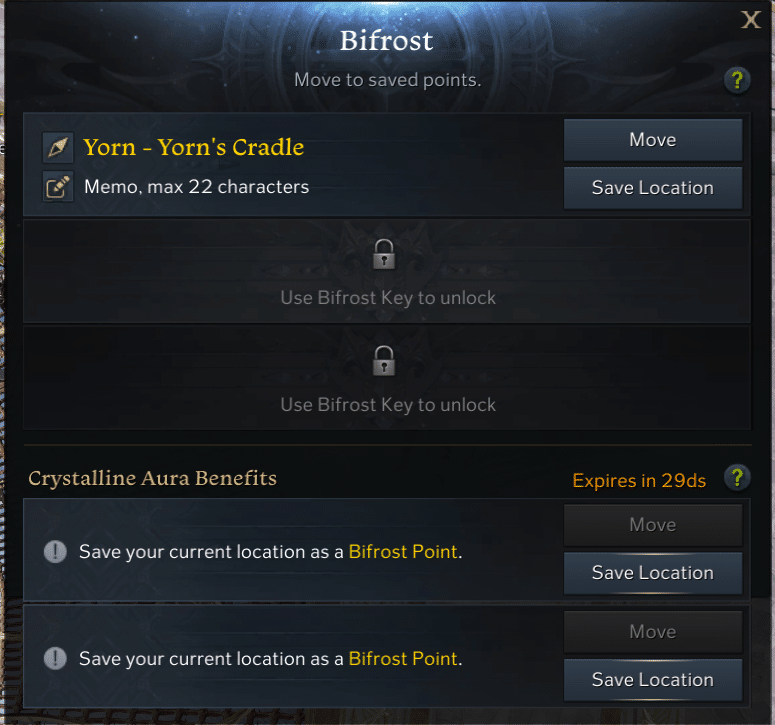Select the Yorn - Yorn's Cradle title
Viewport: 775px width, 725px height.
click(194, 147)
